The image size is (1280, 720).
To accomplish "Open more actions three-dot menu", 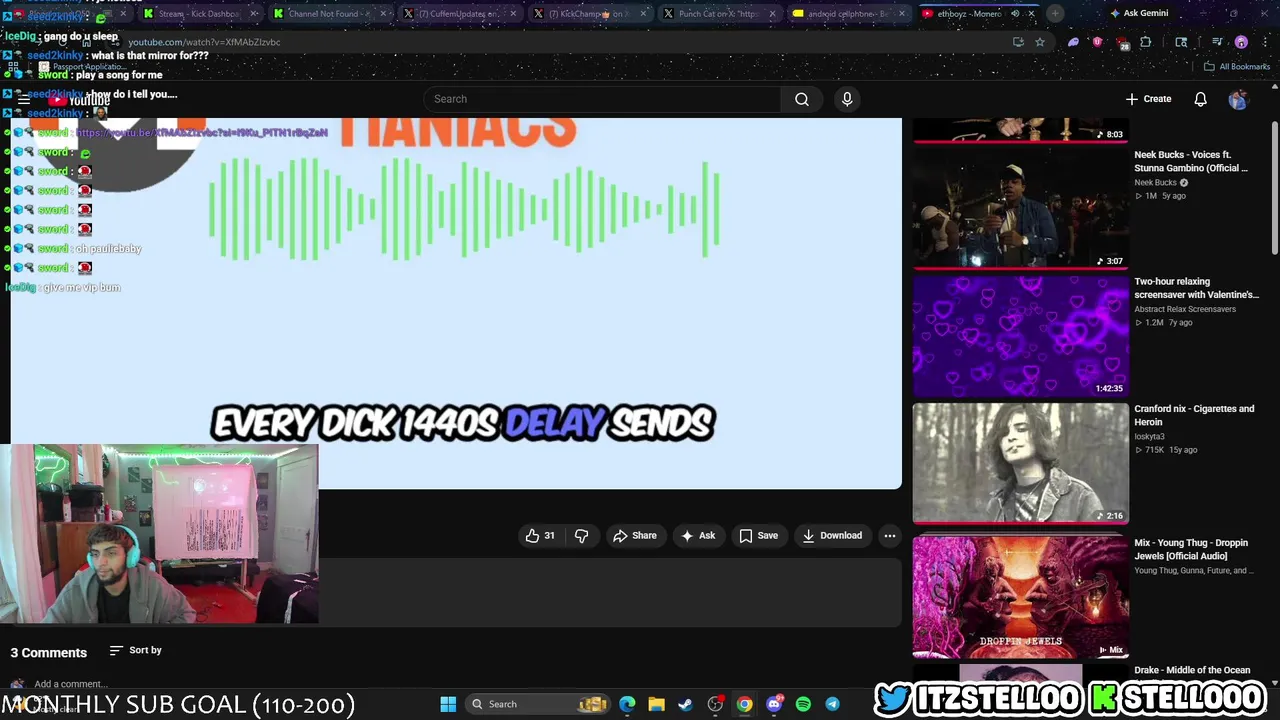I will click(x=889, y=536).
